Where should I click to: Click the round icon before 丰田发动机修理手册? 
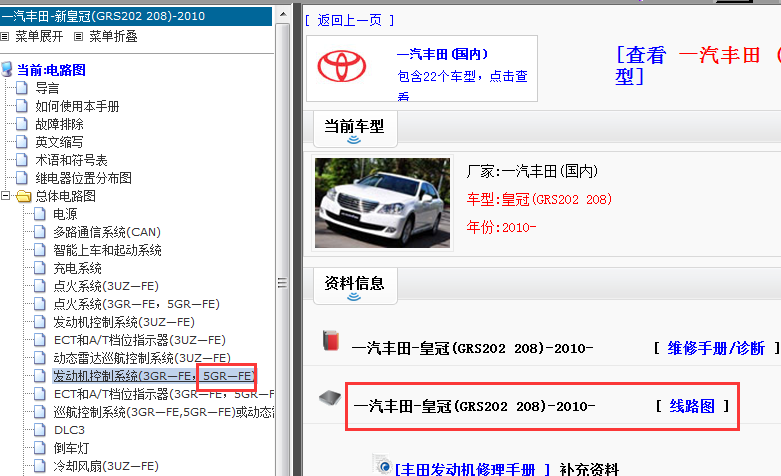coord(384,467)
